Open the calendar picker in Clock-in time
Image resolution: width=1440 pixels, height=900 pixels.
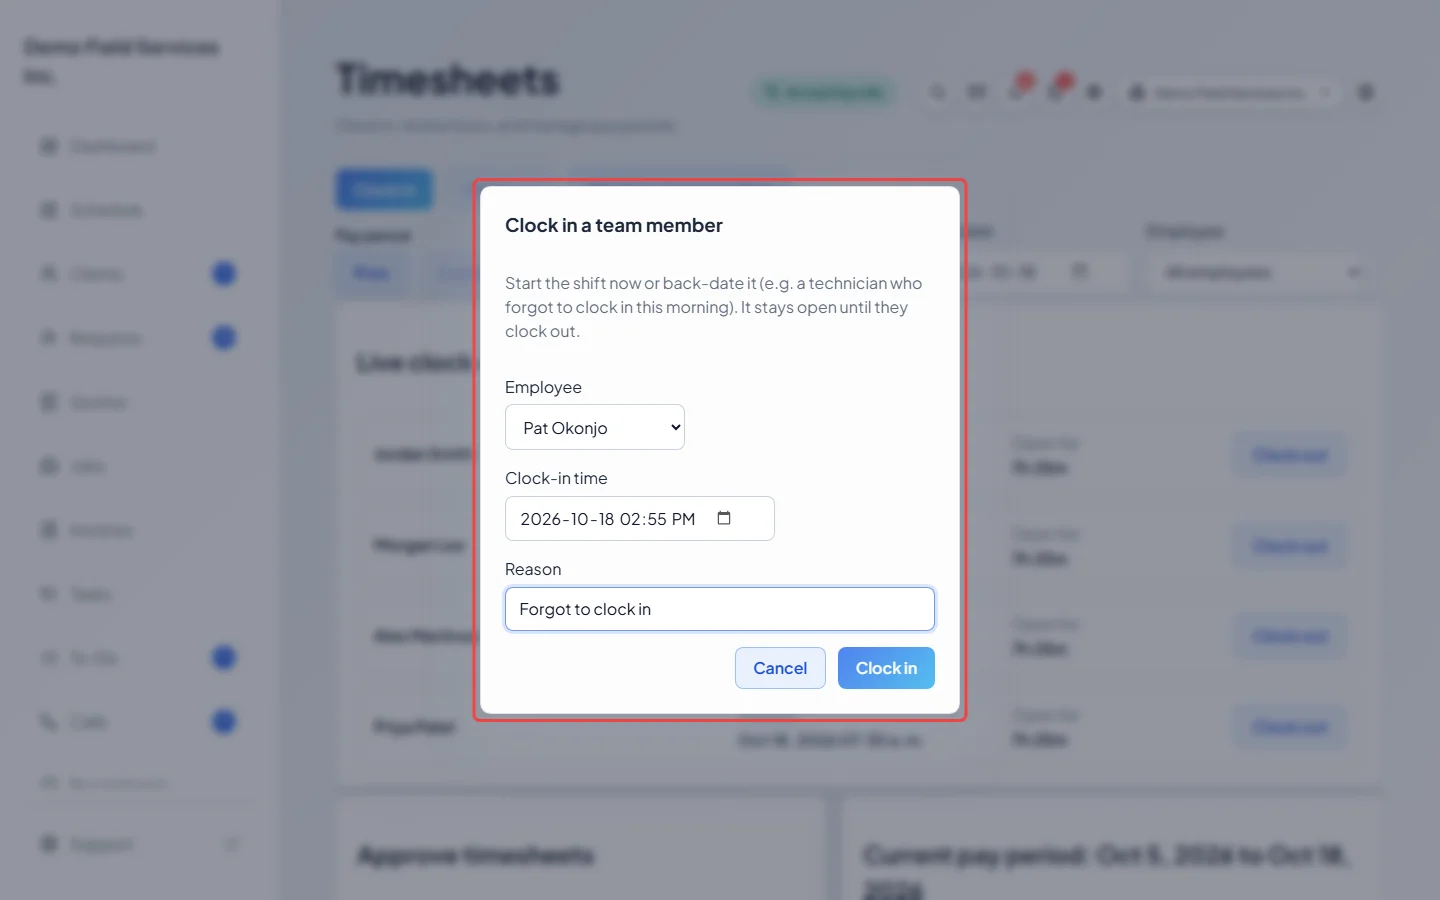724,518
